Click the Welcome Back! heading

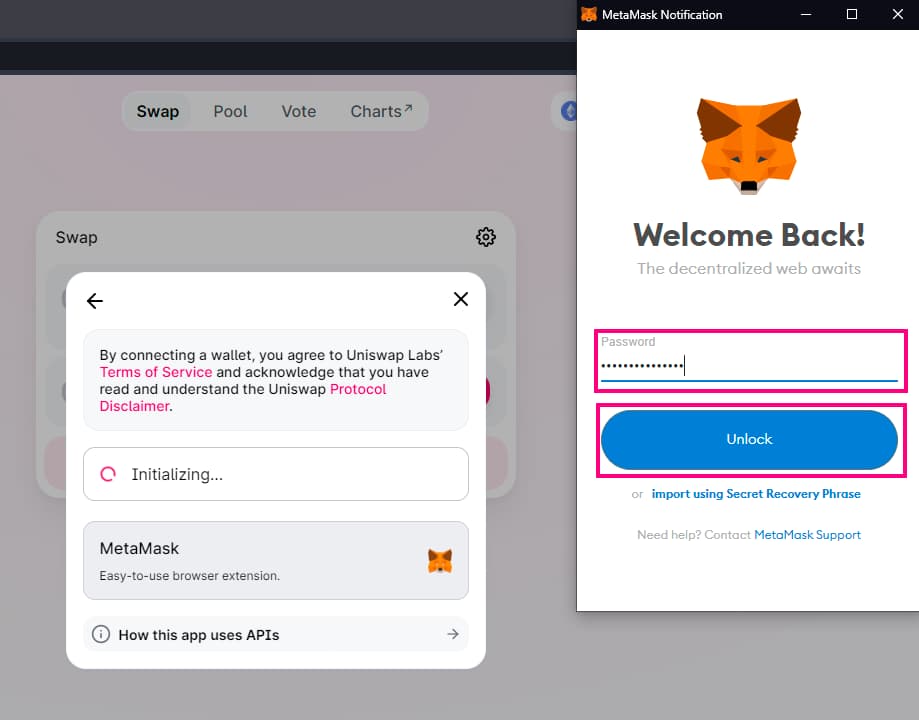click(749, 235)
